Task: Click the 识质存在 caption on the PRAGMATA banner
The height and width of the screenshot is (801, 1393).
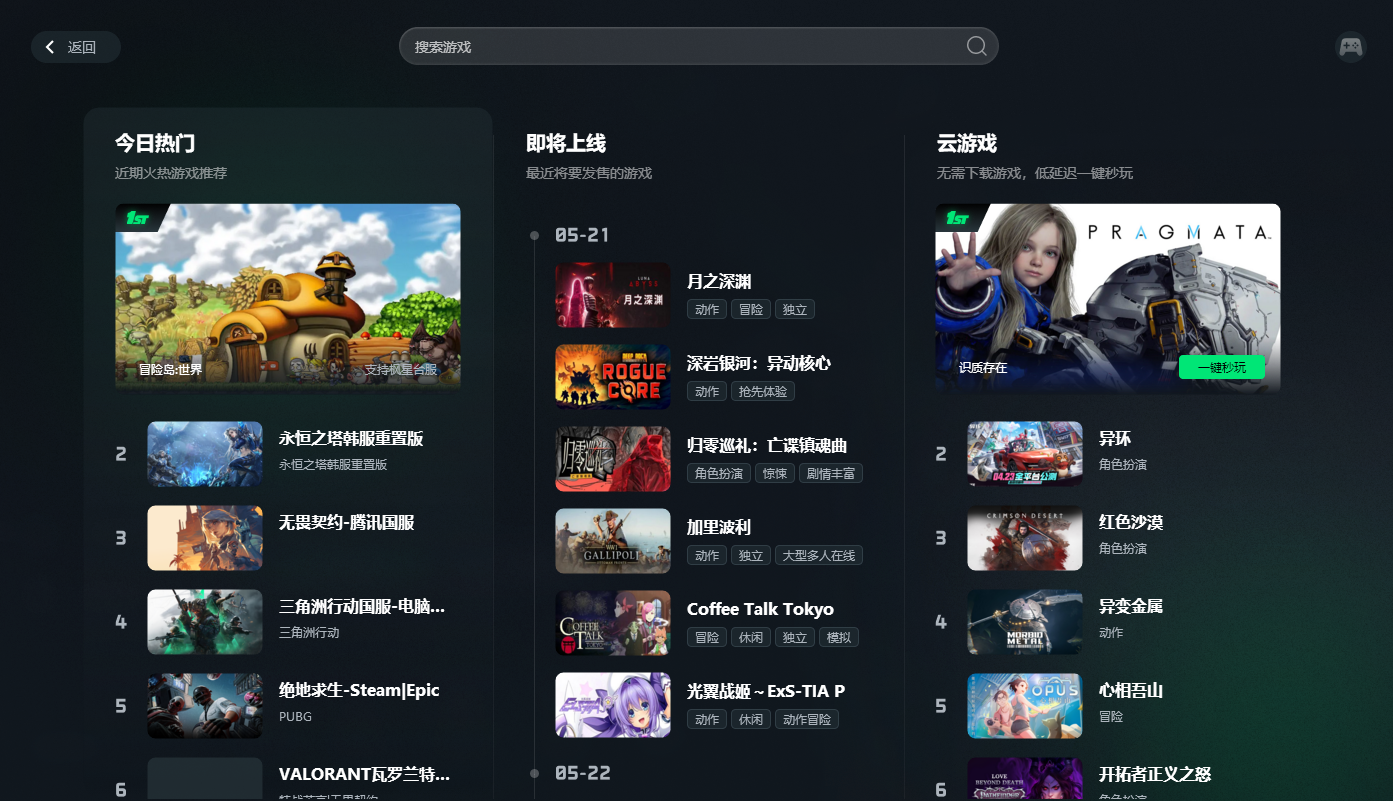Action: coord(983,368)
